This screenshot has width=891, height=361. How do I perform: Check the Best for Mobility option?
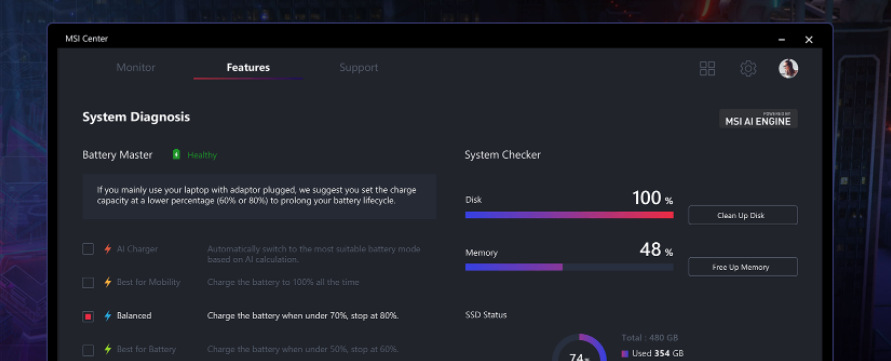point(88,283)
